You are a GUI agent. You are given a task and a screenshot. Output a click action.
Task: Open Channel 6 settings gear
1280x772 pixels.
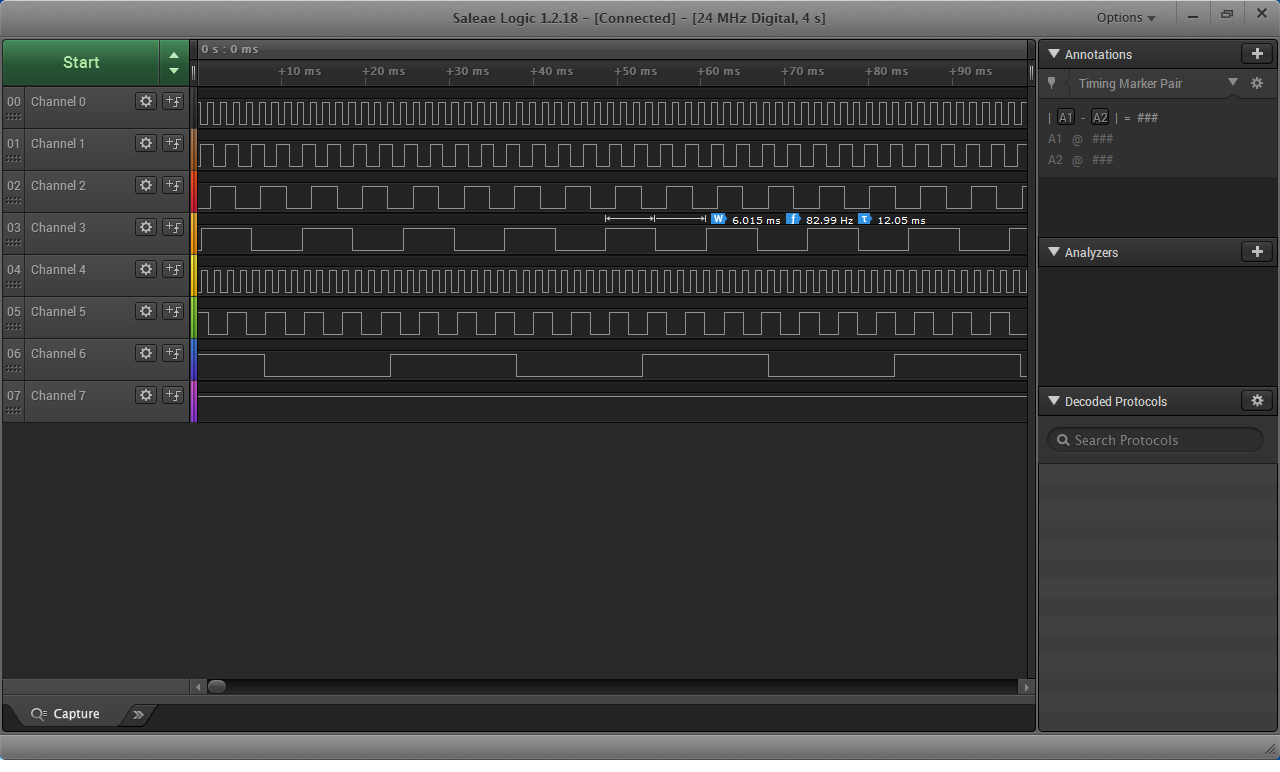pos(146,353)
